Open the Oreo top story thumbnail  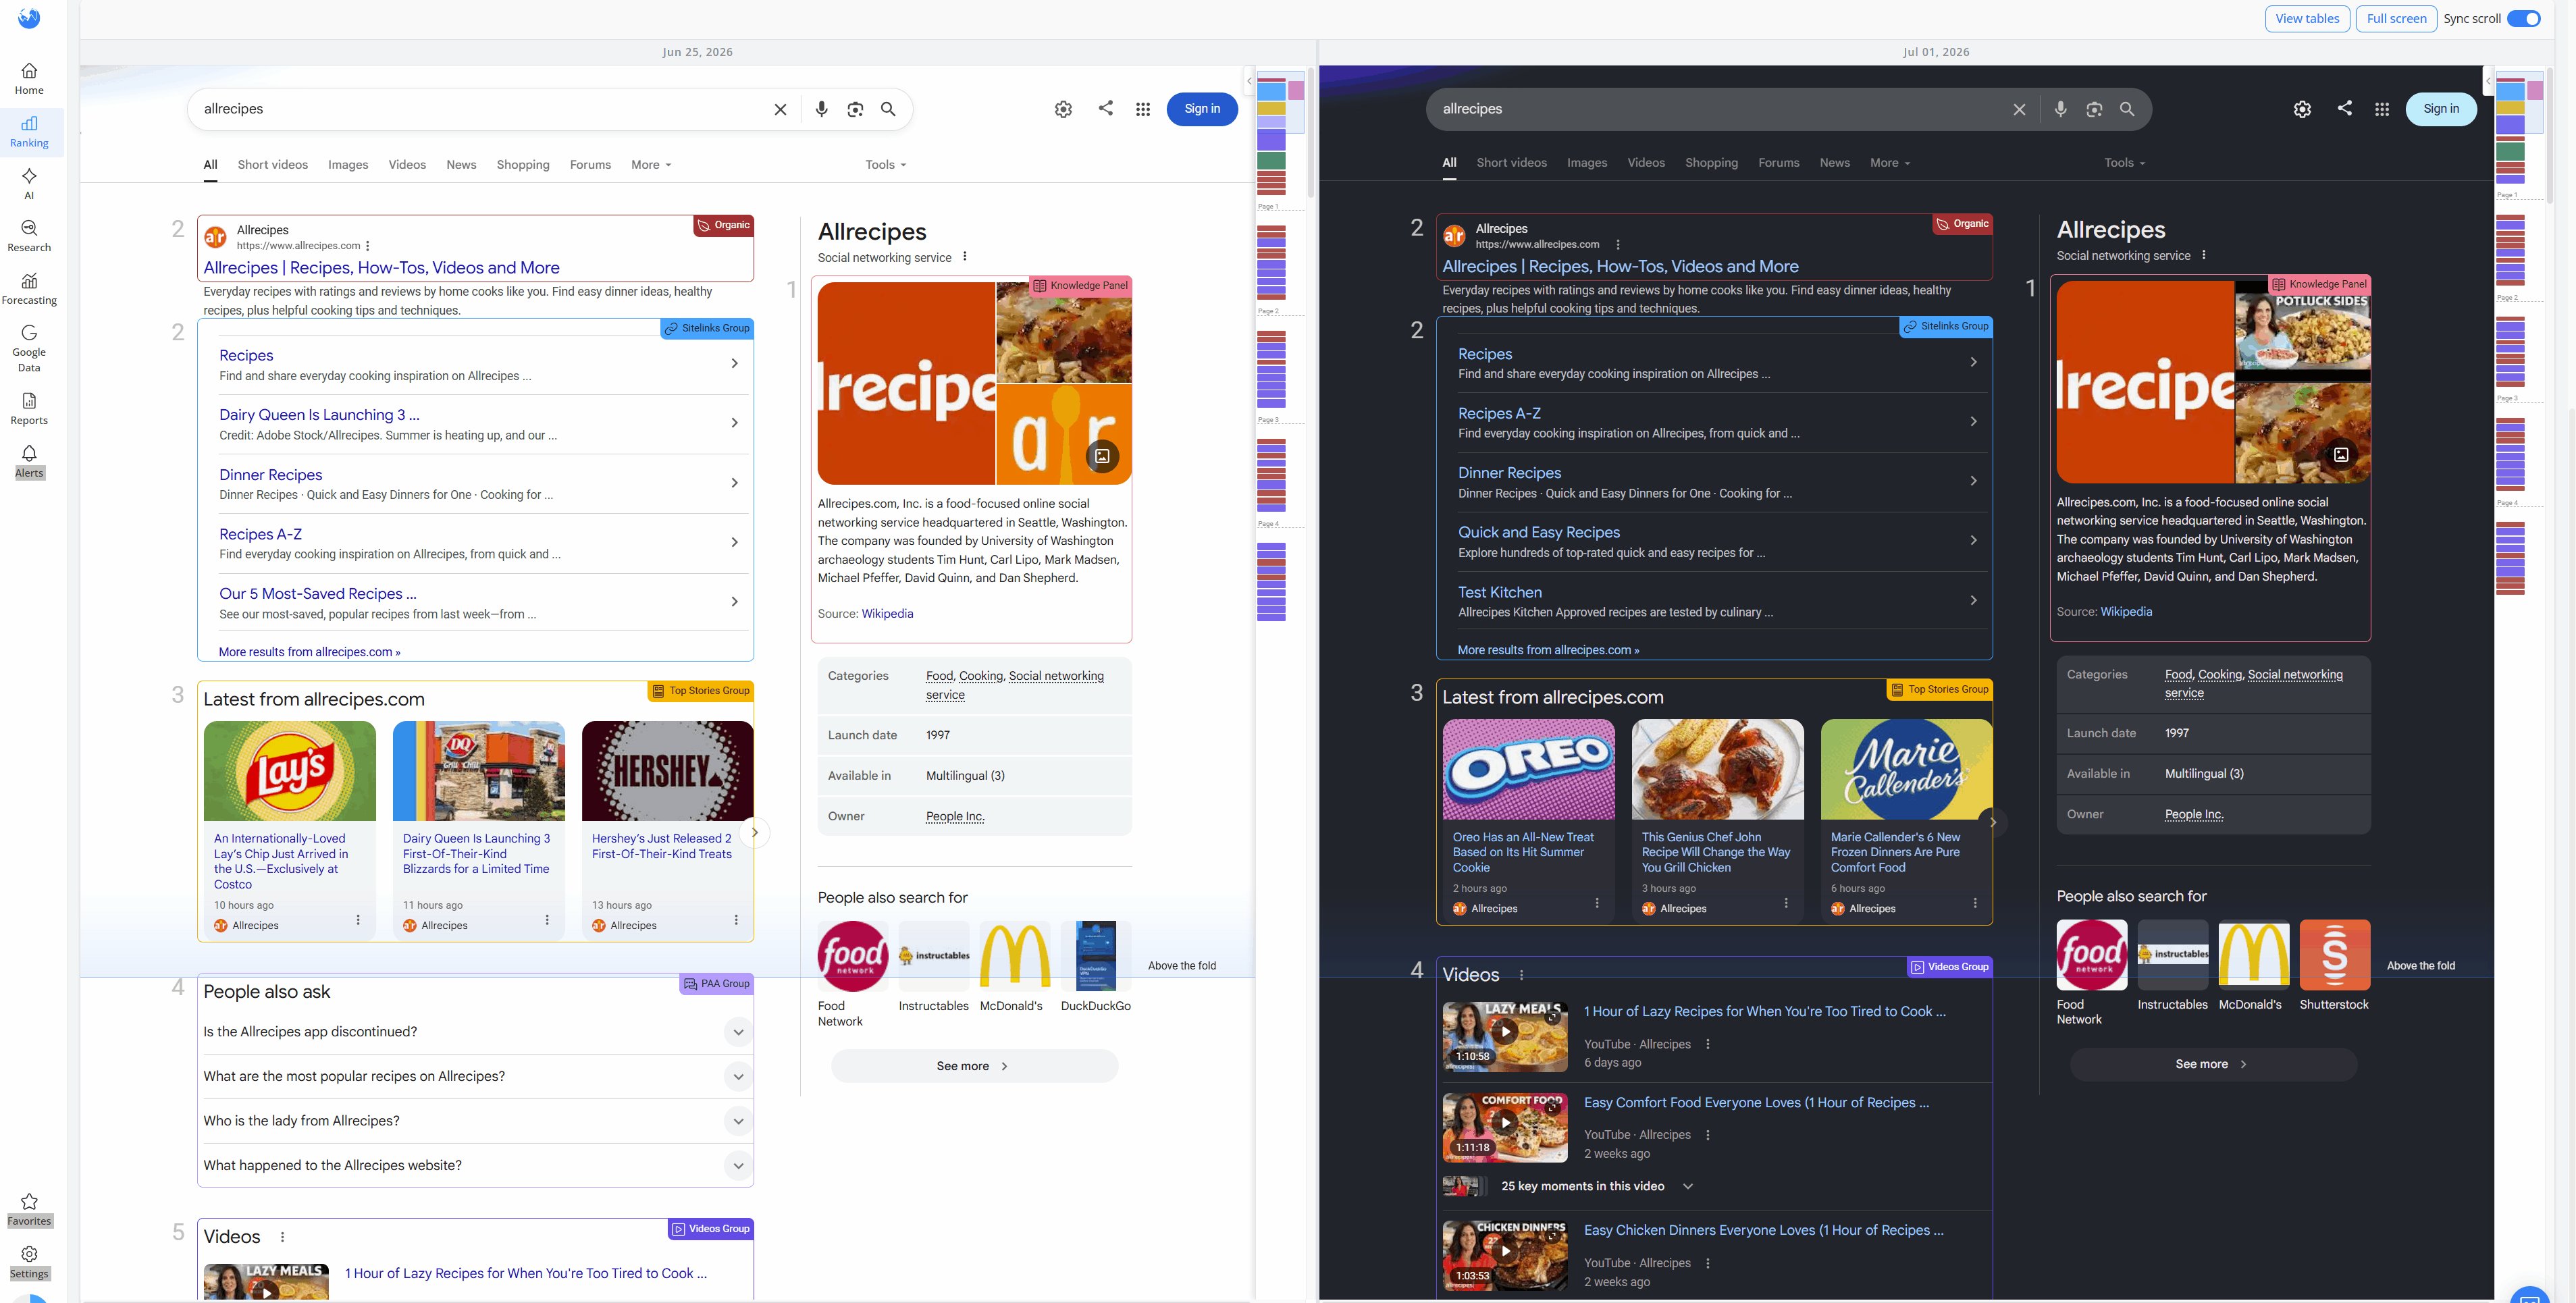pos(1528,770)
